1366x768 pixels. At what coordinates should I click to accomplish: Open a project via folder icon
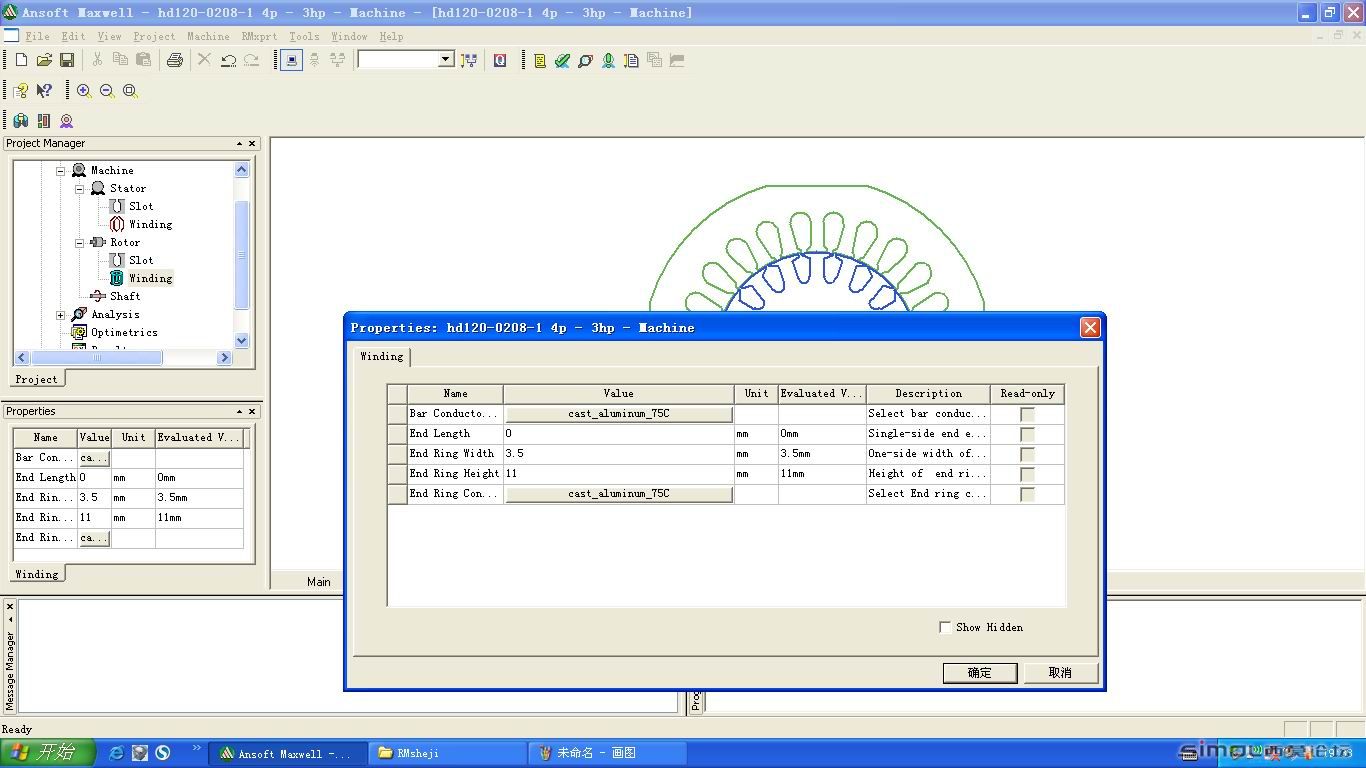(x=44, y=60)
